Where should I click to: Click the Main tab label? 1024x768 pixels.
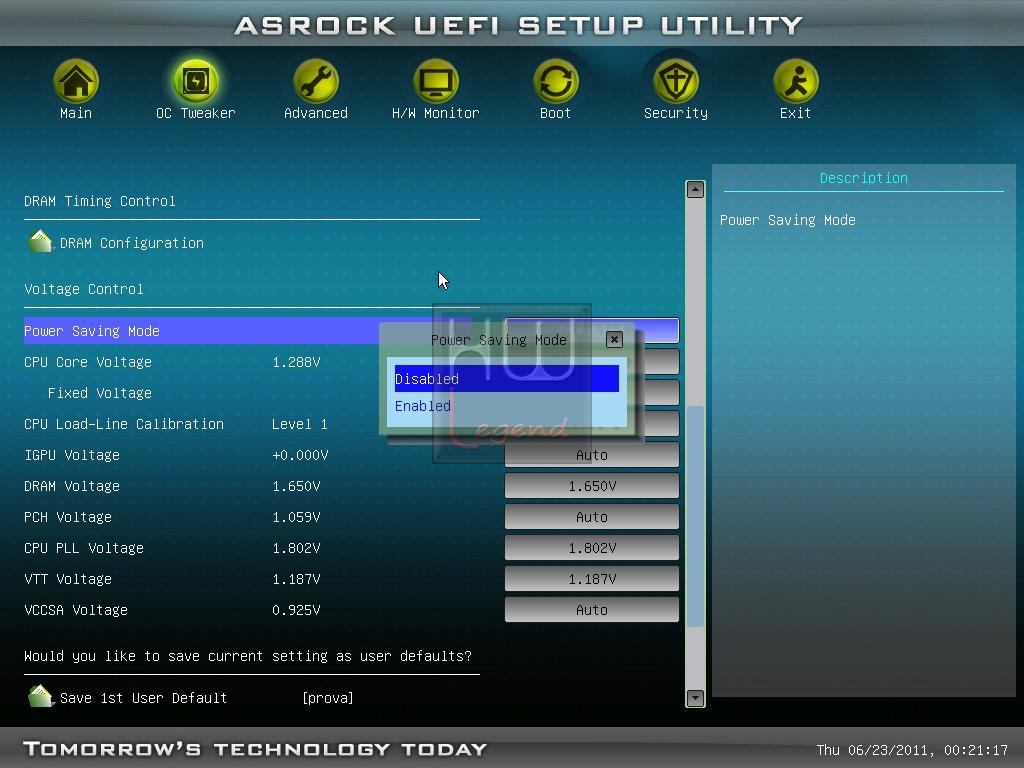coord(76,113)
